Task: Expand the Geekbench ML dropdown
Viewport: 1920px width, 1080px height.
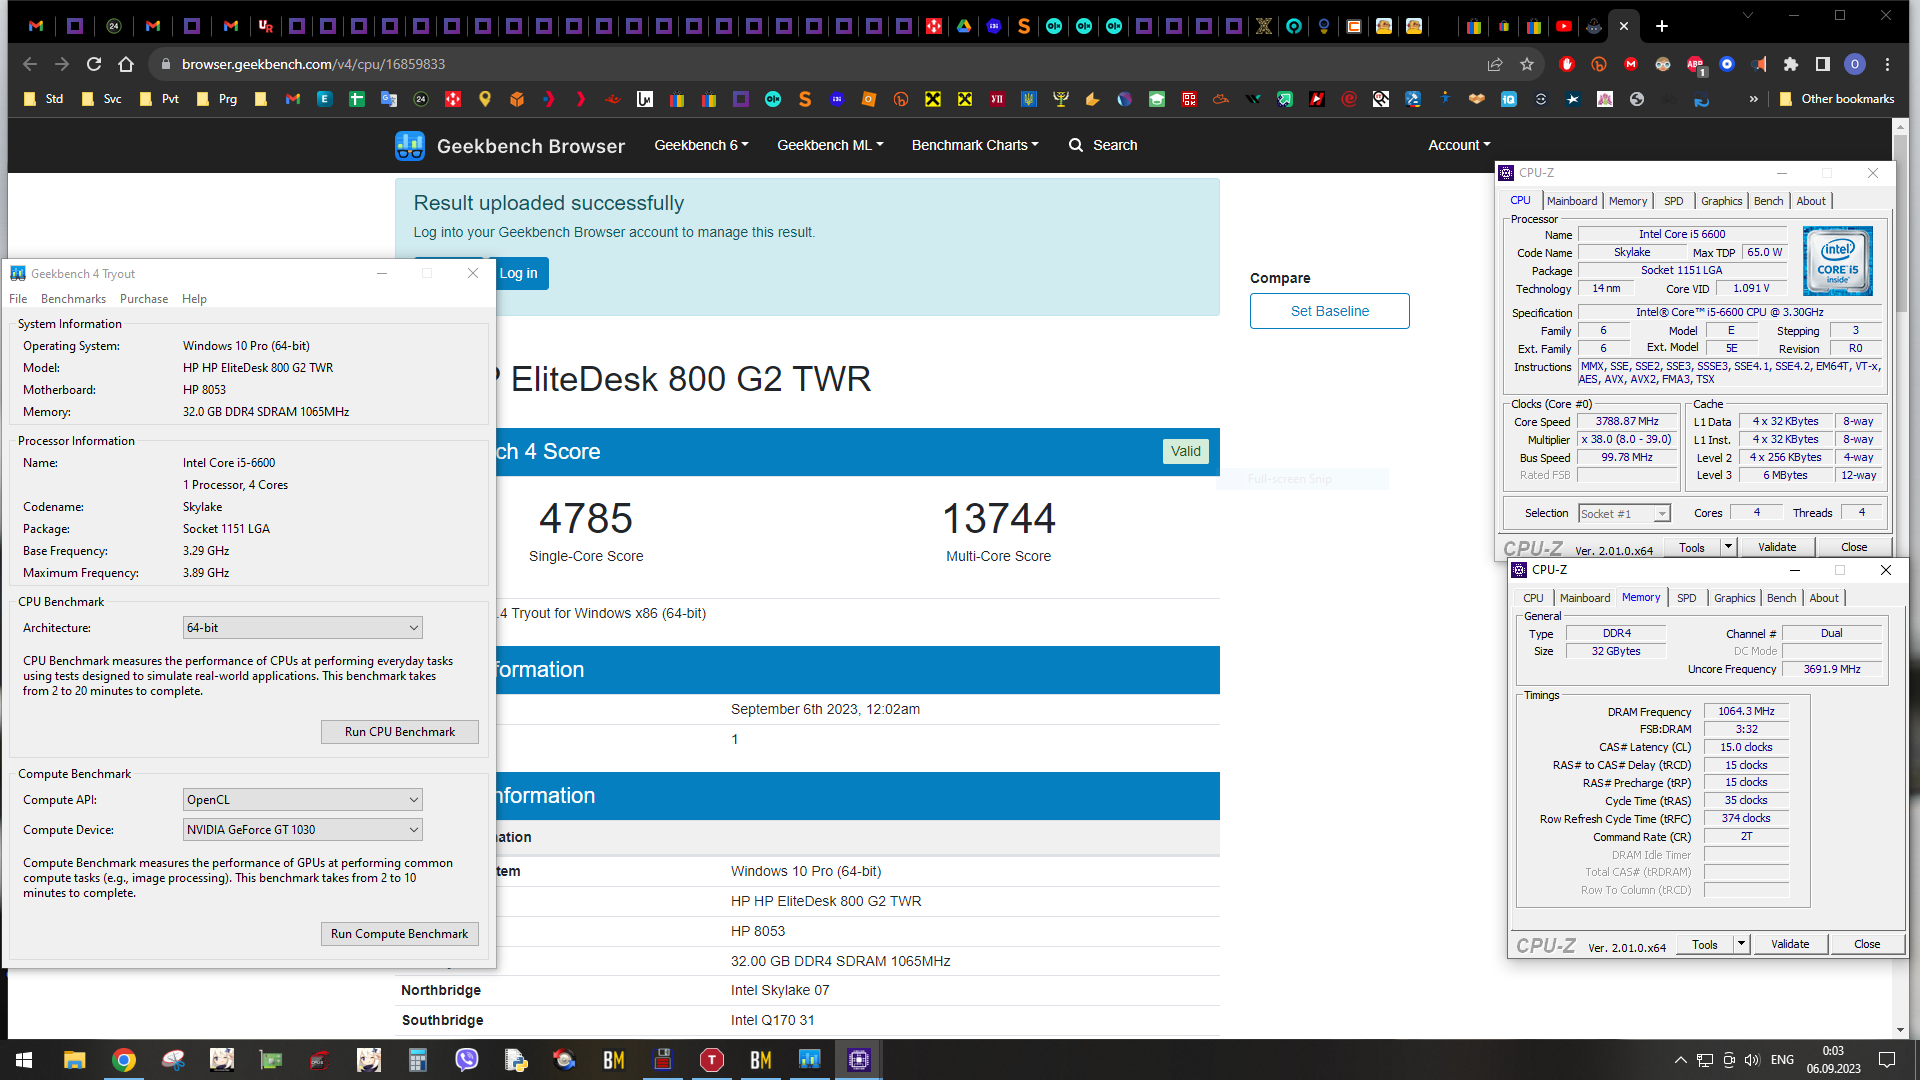Action: (x=830, y=145)
